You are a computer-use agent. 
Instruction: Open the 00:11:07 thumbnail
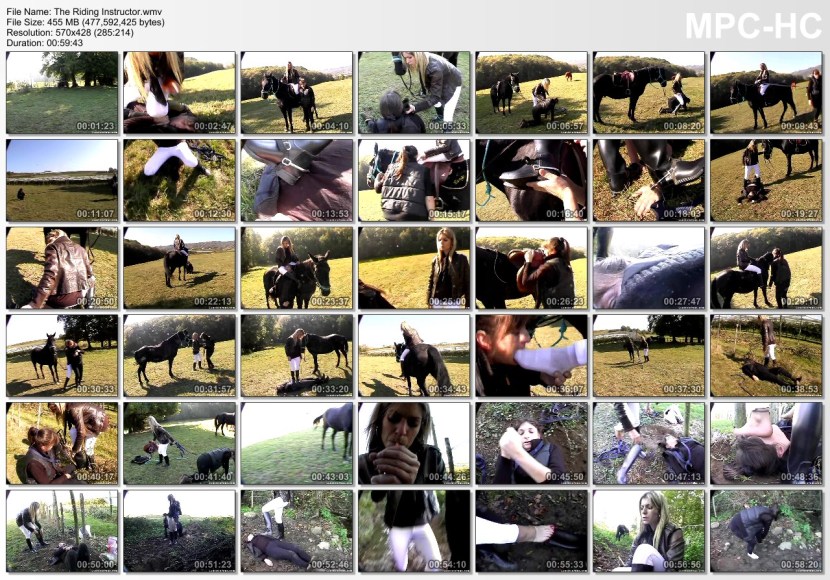click(x=62, y=180)
